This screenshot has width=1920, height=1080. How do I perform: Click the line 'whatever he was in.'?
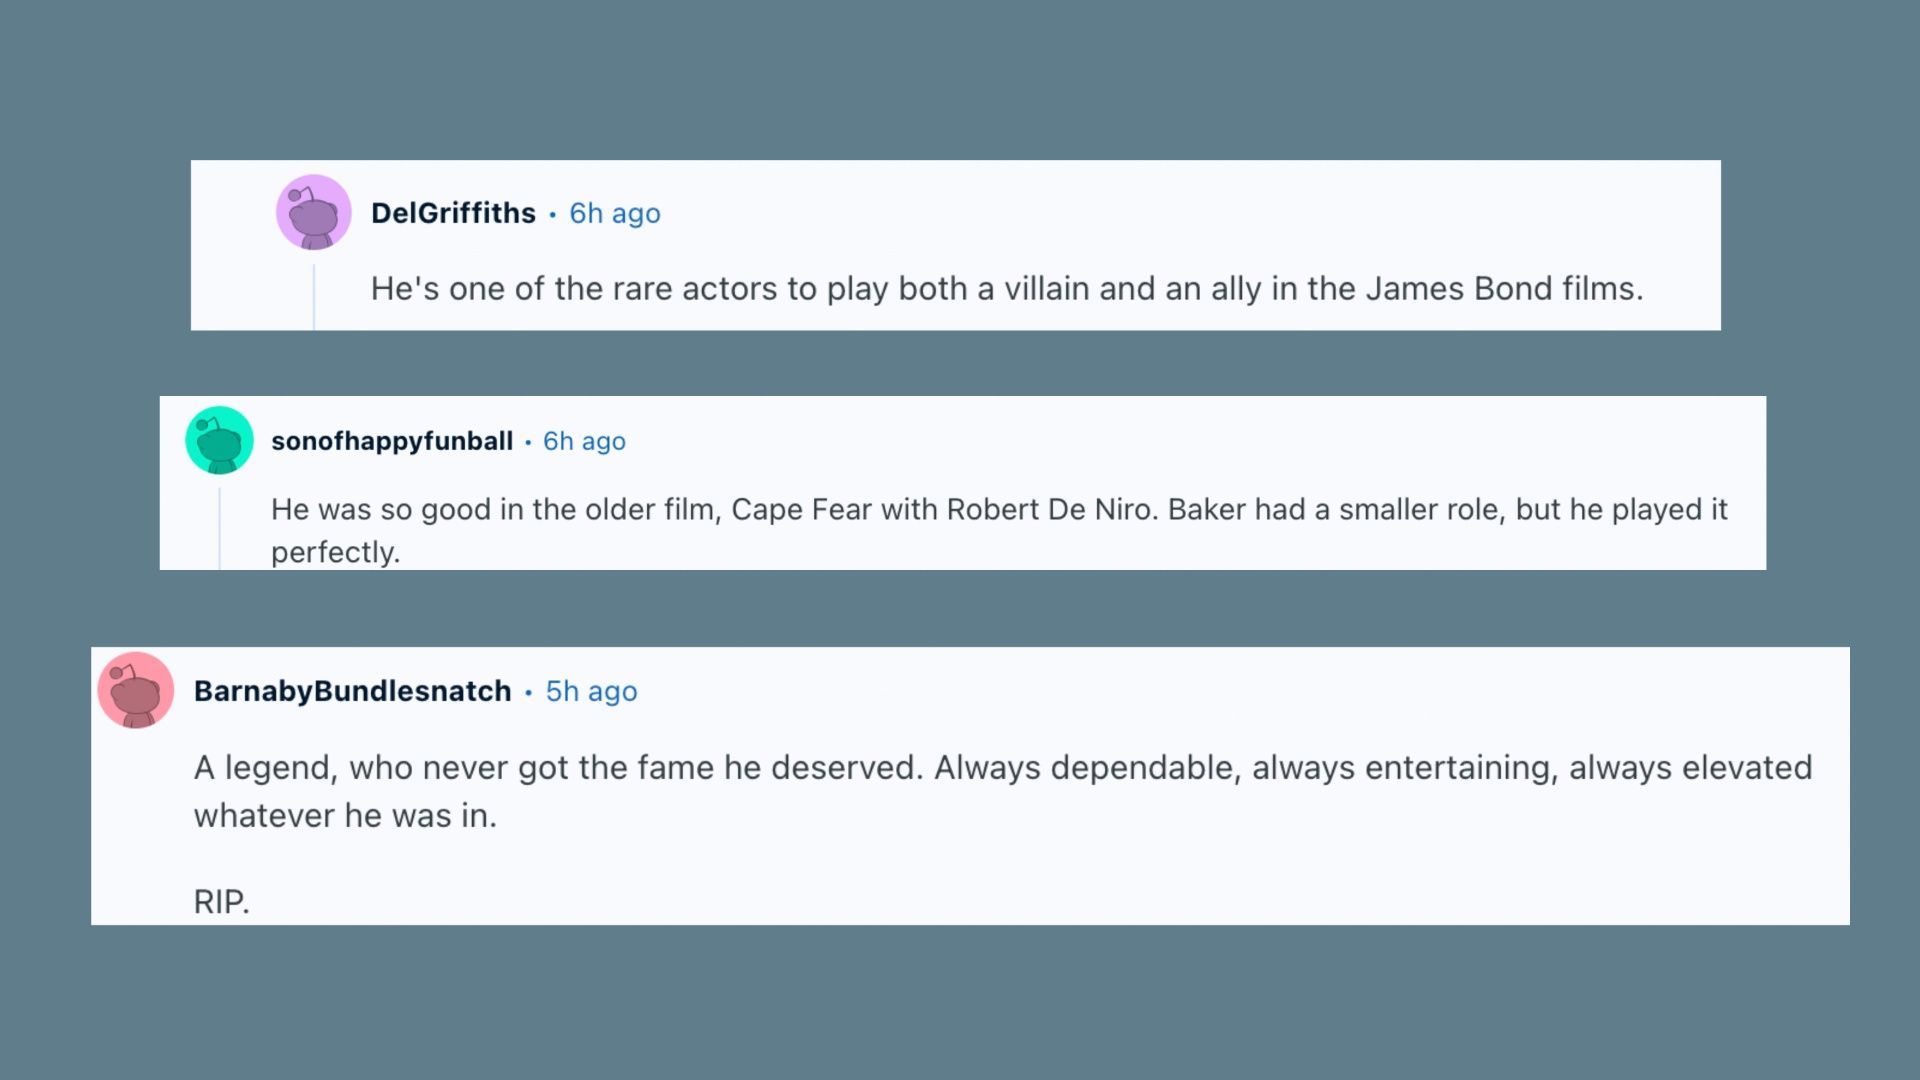(345, 816)
